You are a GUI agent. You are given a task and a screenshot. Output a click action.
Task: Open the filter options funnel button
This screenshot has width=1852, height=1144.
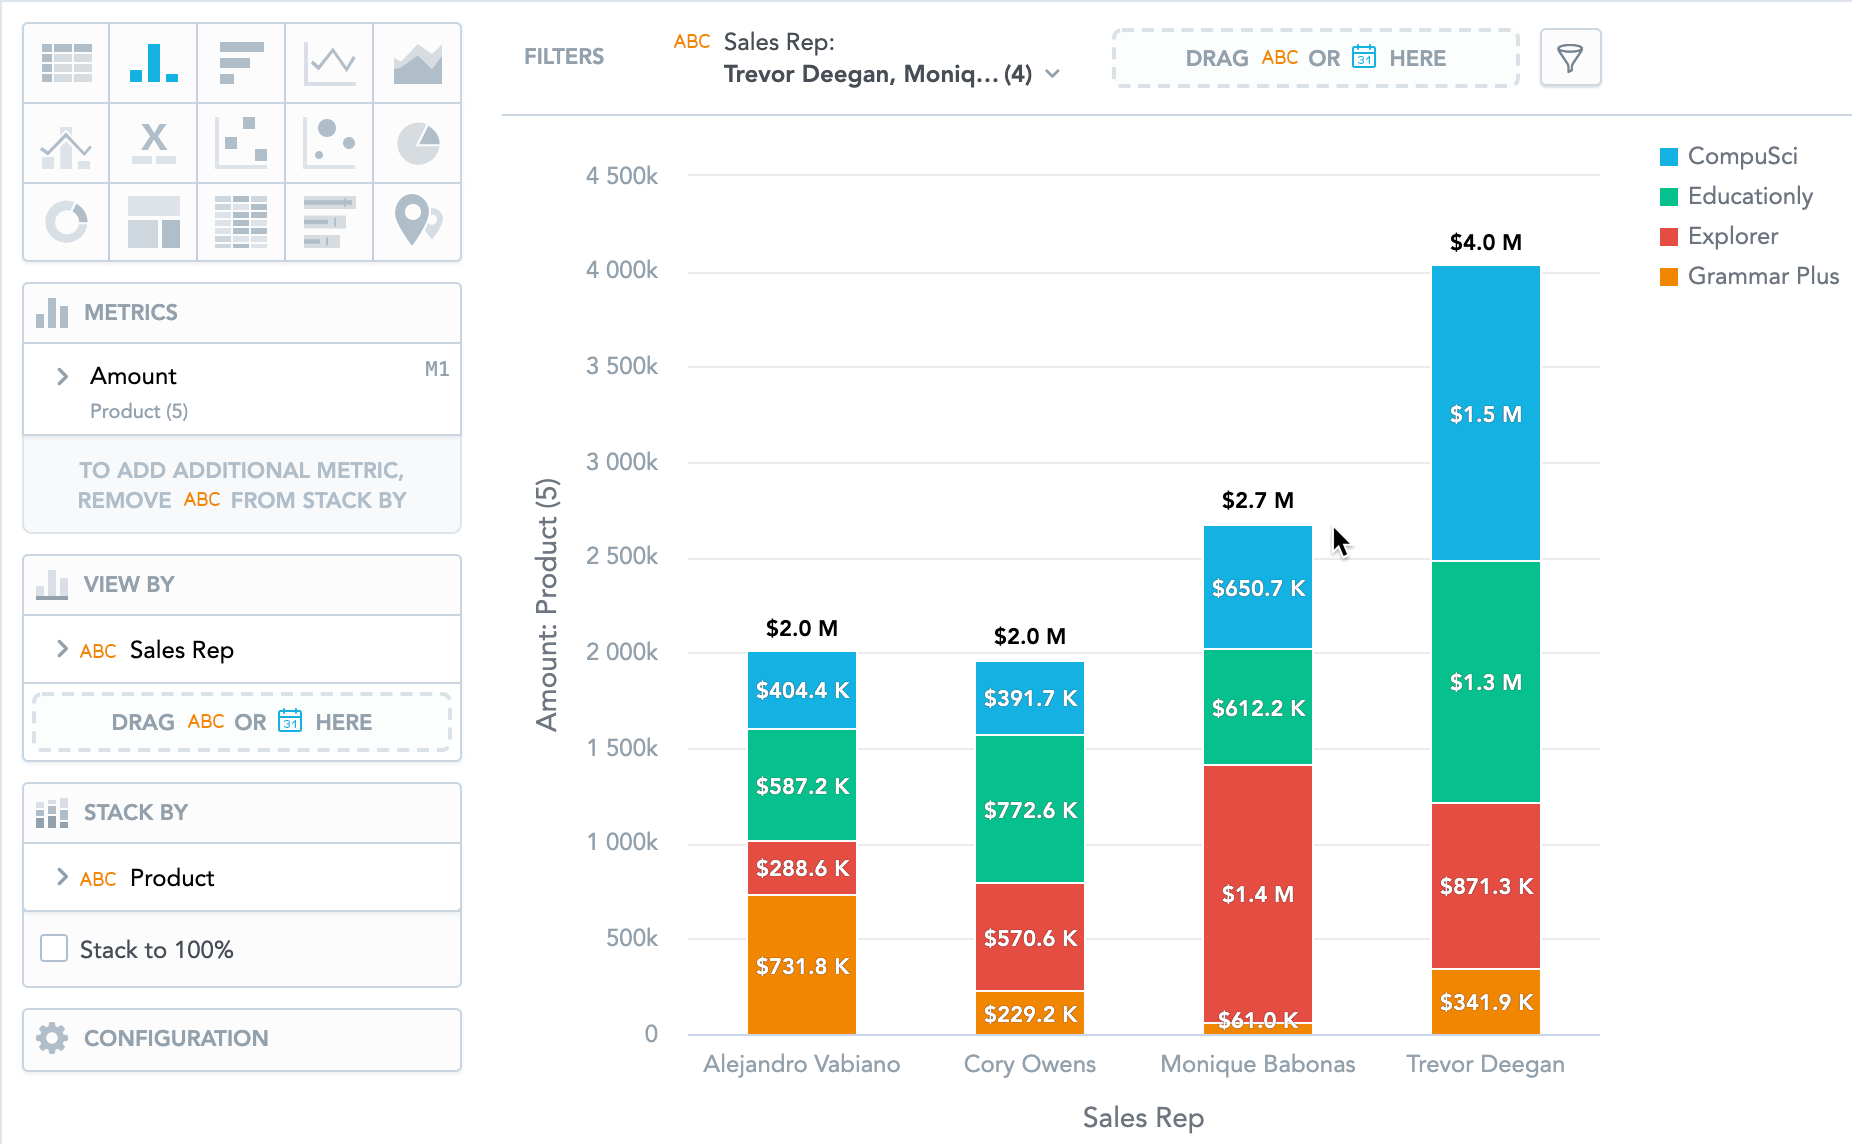tap(1570, 58)
